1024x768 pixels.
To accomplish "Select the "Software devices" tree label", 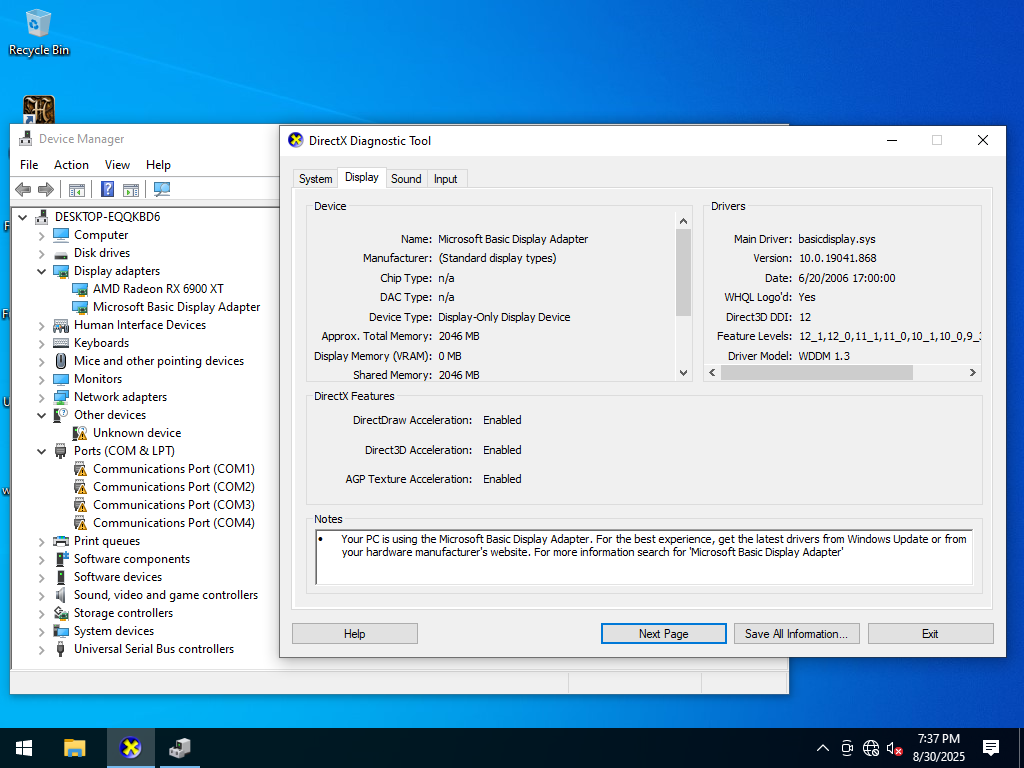I will click(118, 577).
